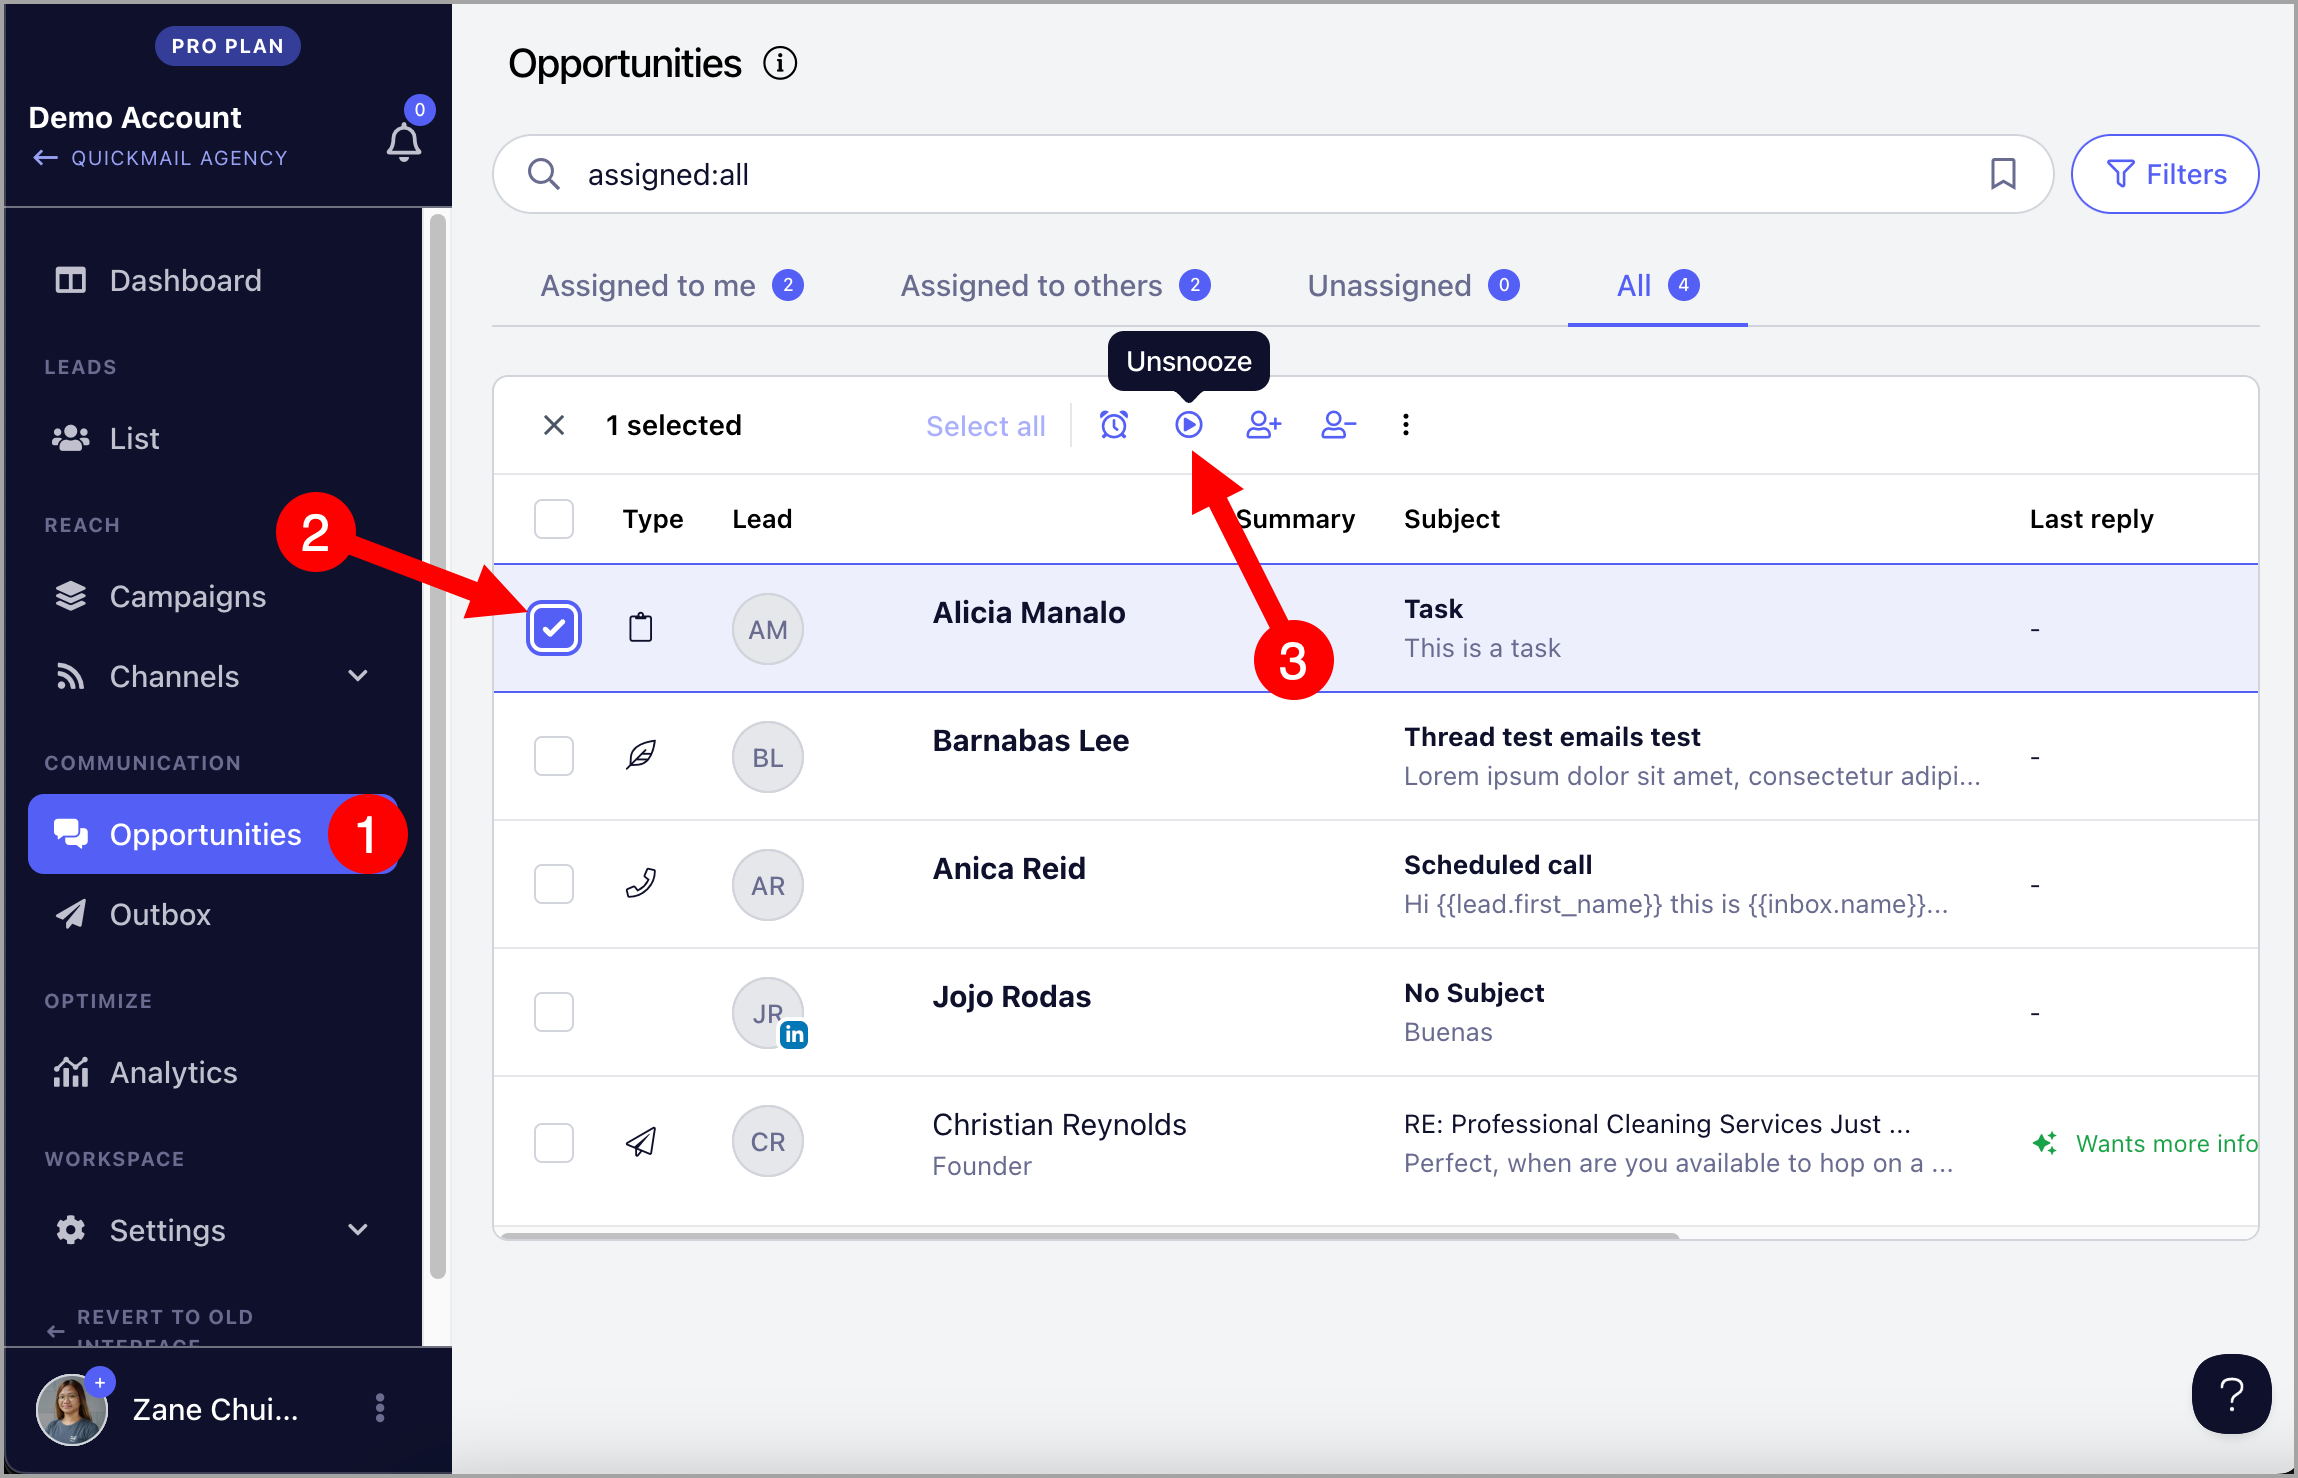
Task: Clear selection with the X icon
Action: point(554,425)
